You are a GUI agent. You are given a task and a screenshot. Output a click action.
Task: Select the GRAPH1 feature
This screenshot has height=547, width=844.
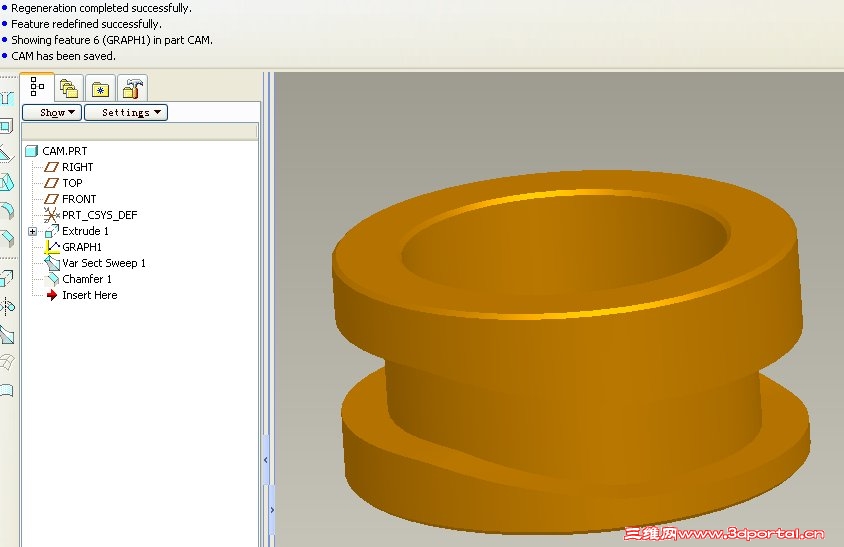pyautogui.click(x=73, y=247)
